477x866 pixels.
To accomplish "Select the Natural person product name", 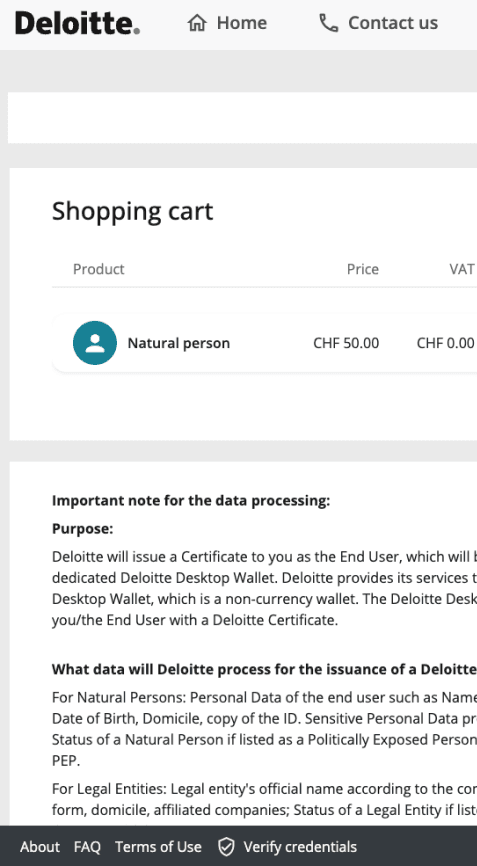I will [178, 343].
